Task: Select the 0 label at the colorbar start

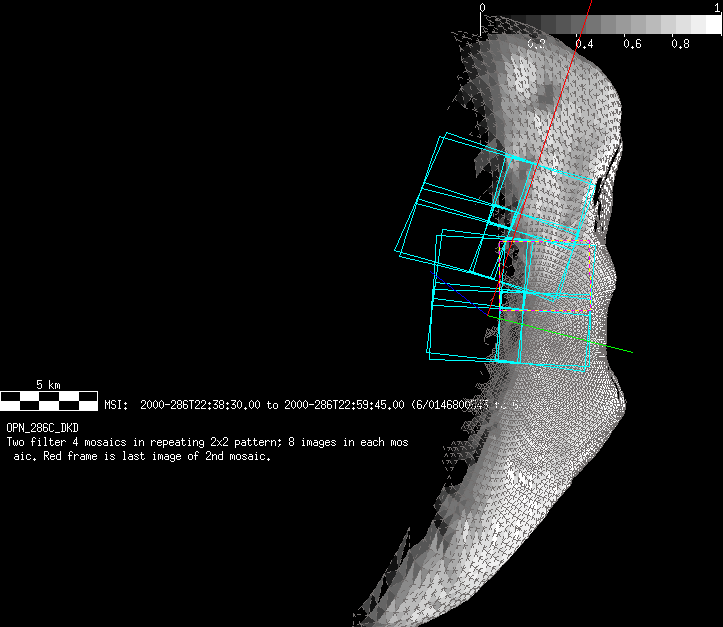Action: tap(483, 8)
